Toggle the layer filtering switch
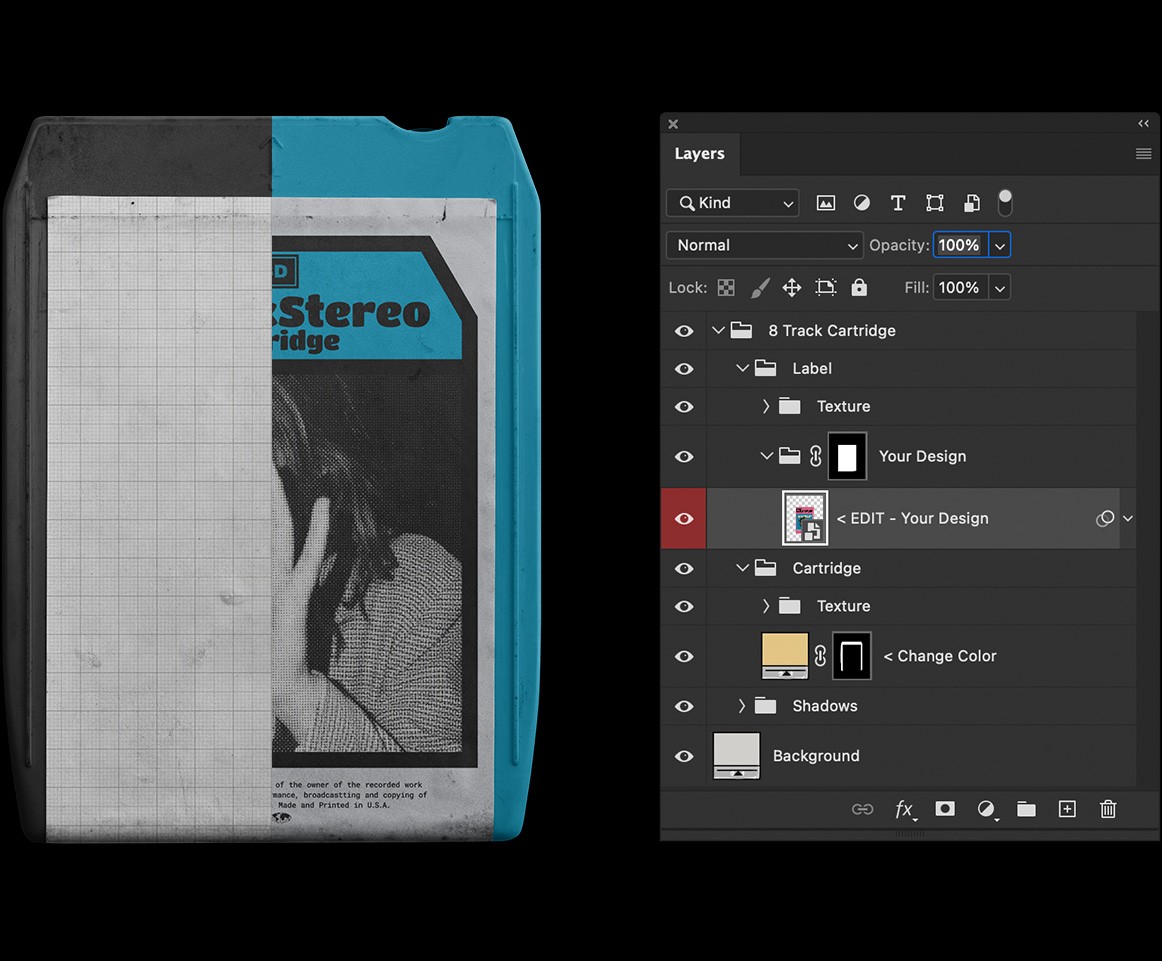This screenshot has height=961, width=1162. pyautogui.click(x=1004, y=203)
